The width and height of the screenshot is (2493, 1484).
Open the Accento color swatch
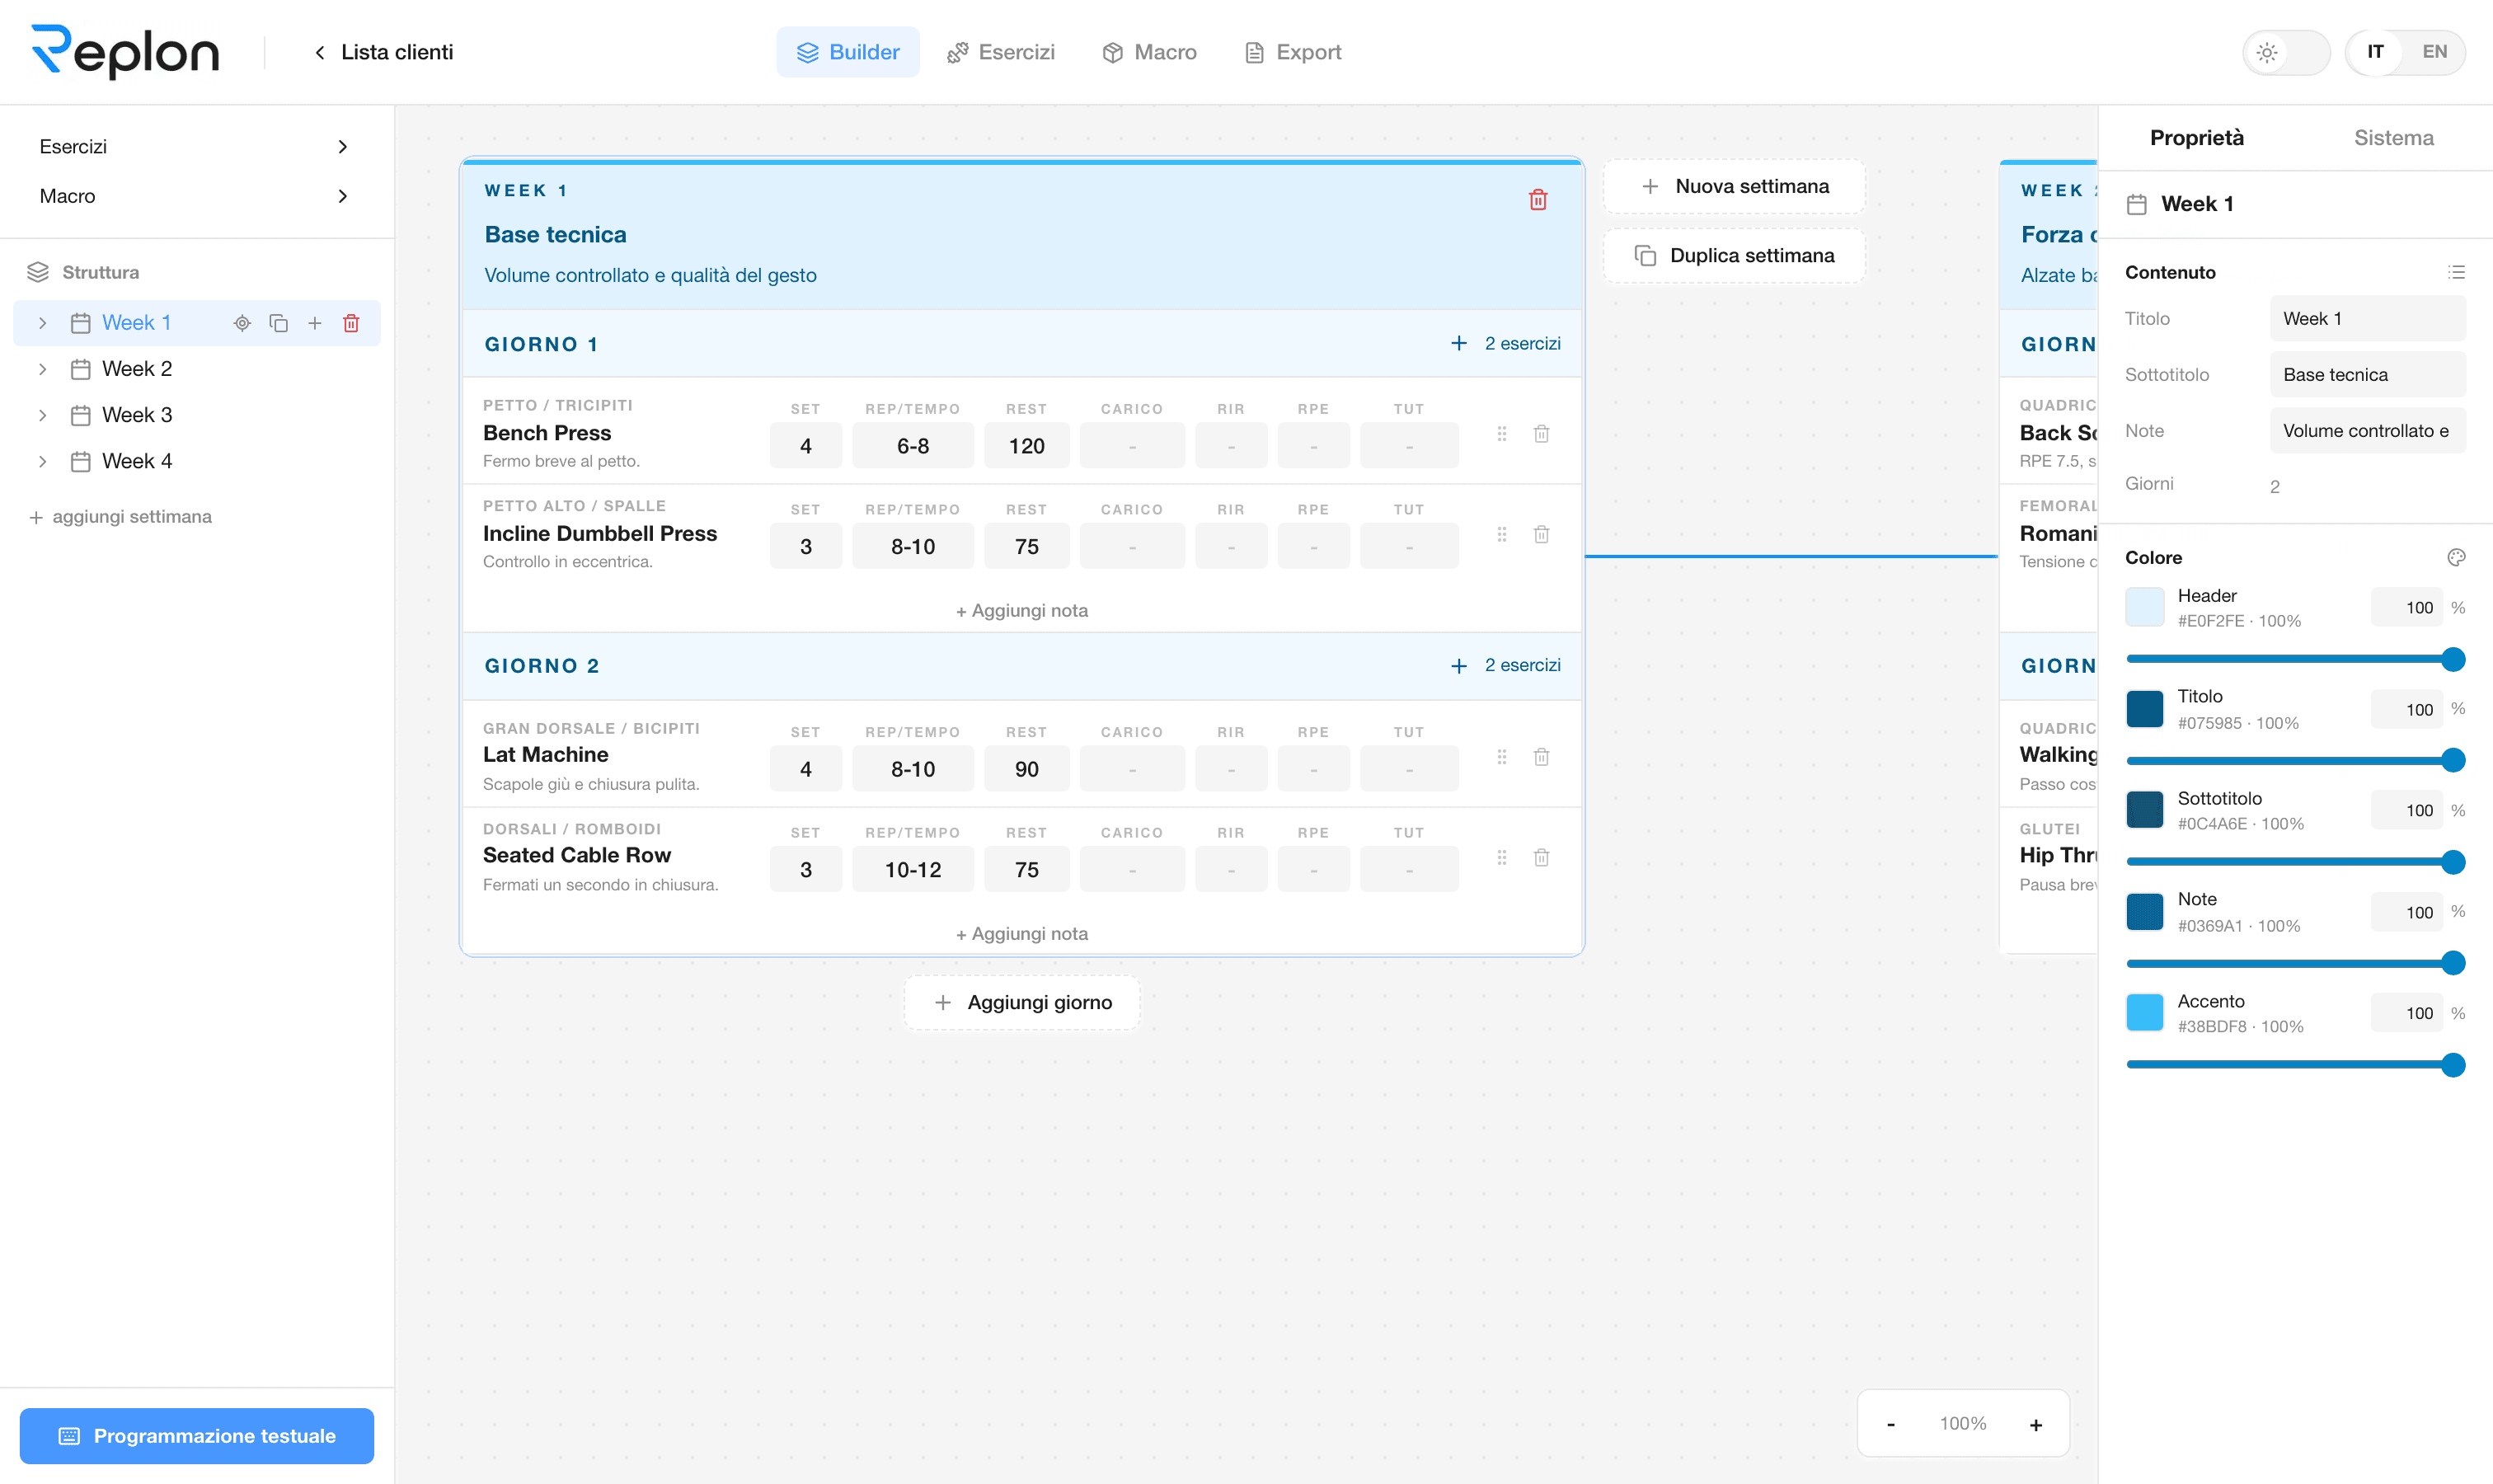[x=2144, y=1013]
